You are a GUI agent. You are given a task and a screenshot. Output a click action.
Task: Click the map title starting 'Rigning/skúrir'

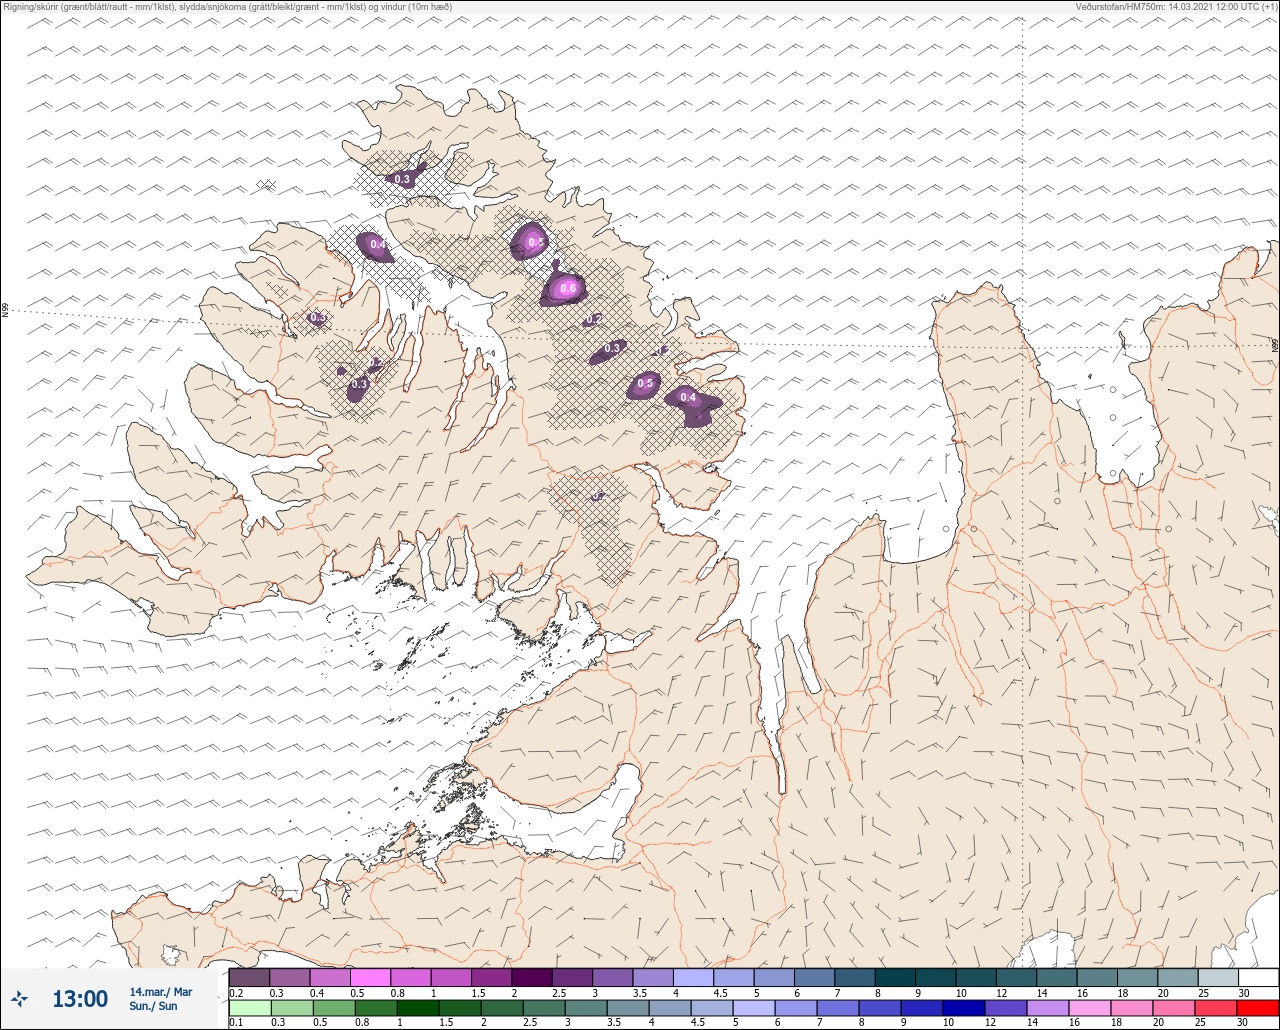[228, 7]
